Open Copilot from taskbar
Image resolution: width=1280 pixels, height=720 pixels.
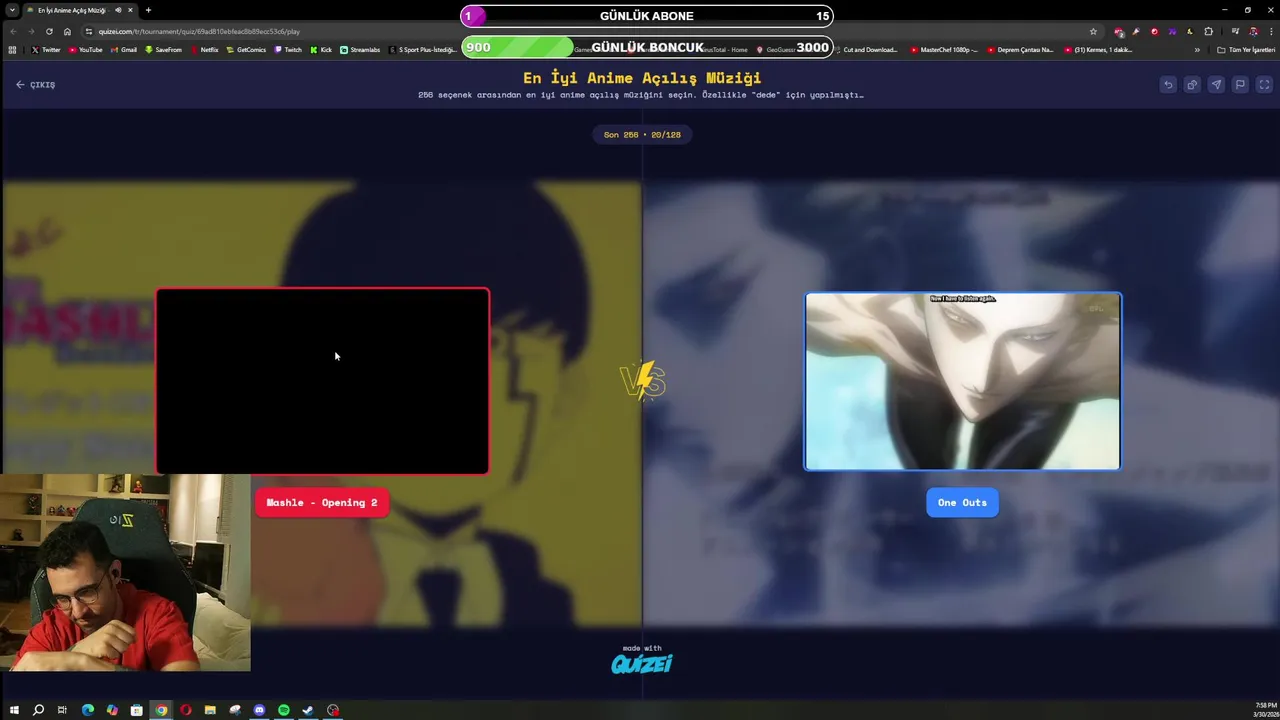pos(112,710)
